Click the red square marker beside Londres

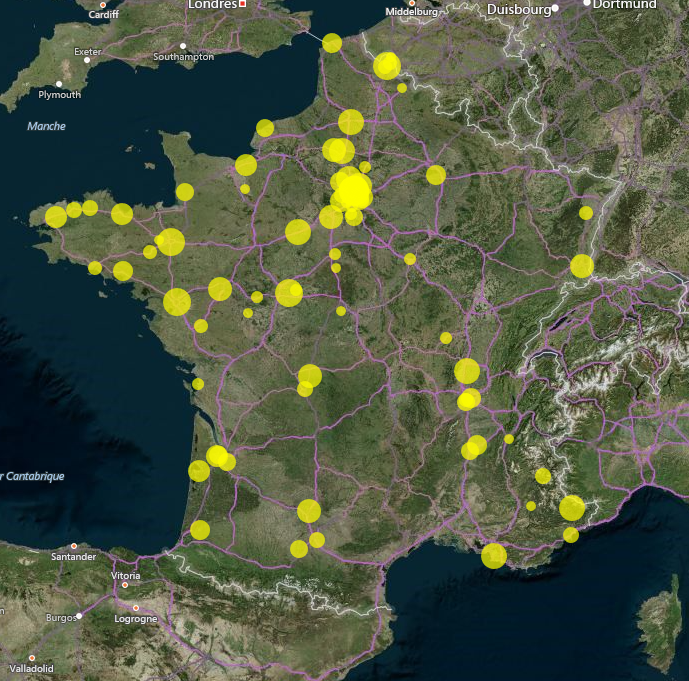pyautogui.click(x=243, y=4)
